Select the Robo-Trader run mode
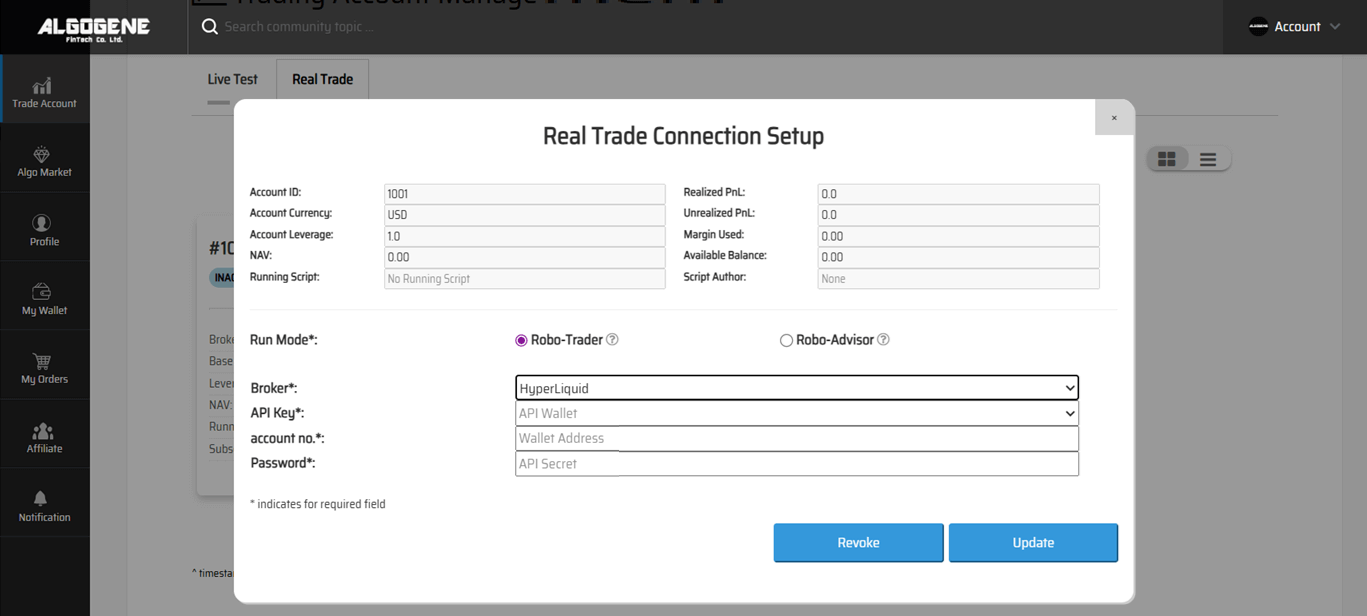This screenshot has width=1367, height=616. point(521,341)
